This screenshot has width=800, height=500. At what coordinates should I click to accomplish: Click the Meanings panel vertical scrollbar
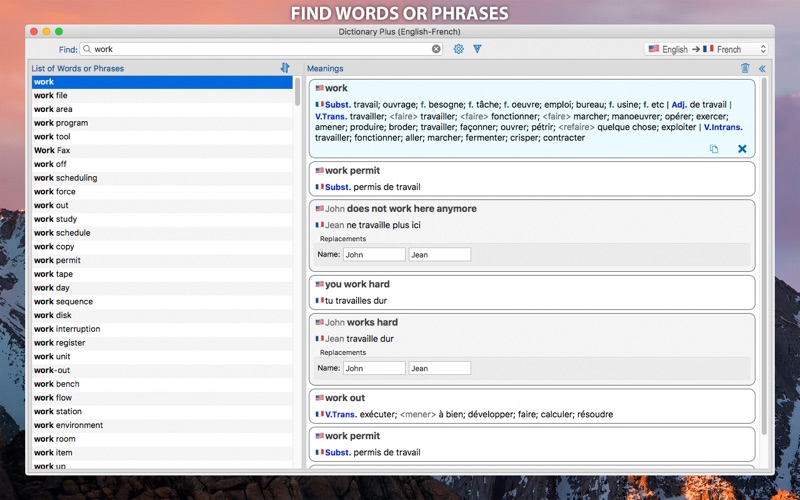[x=764, y=255]
